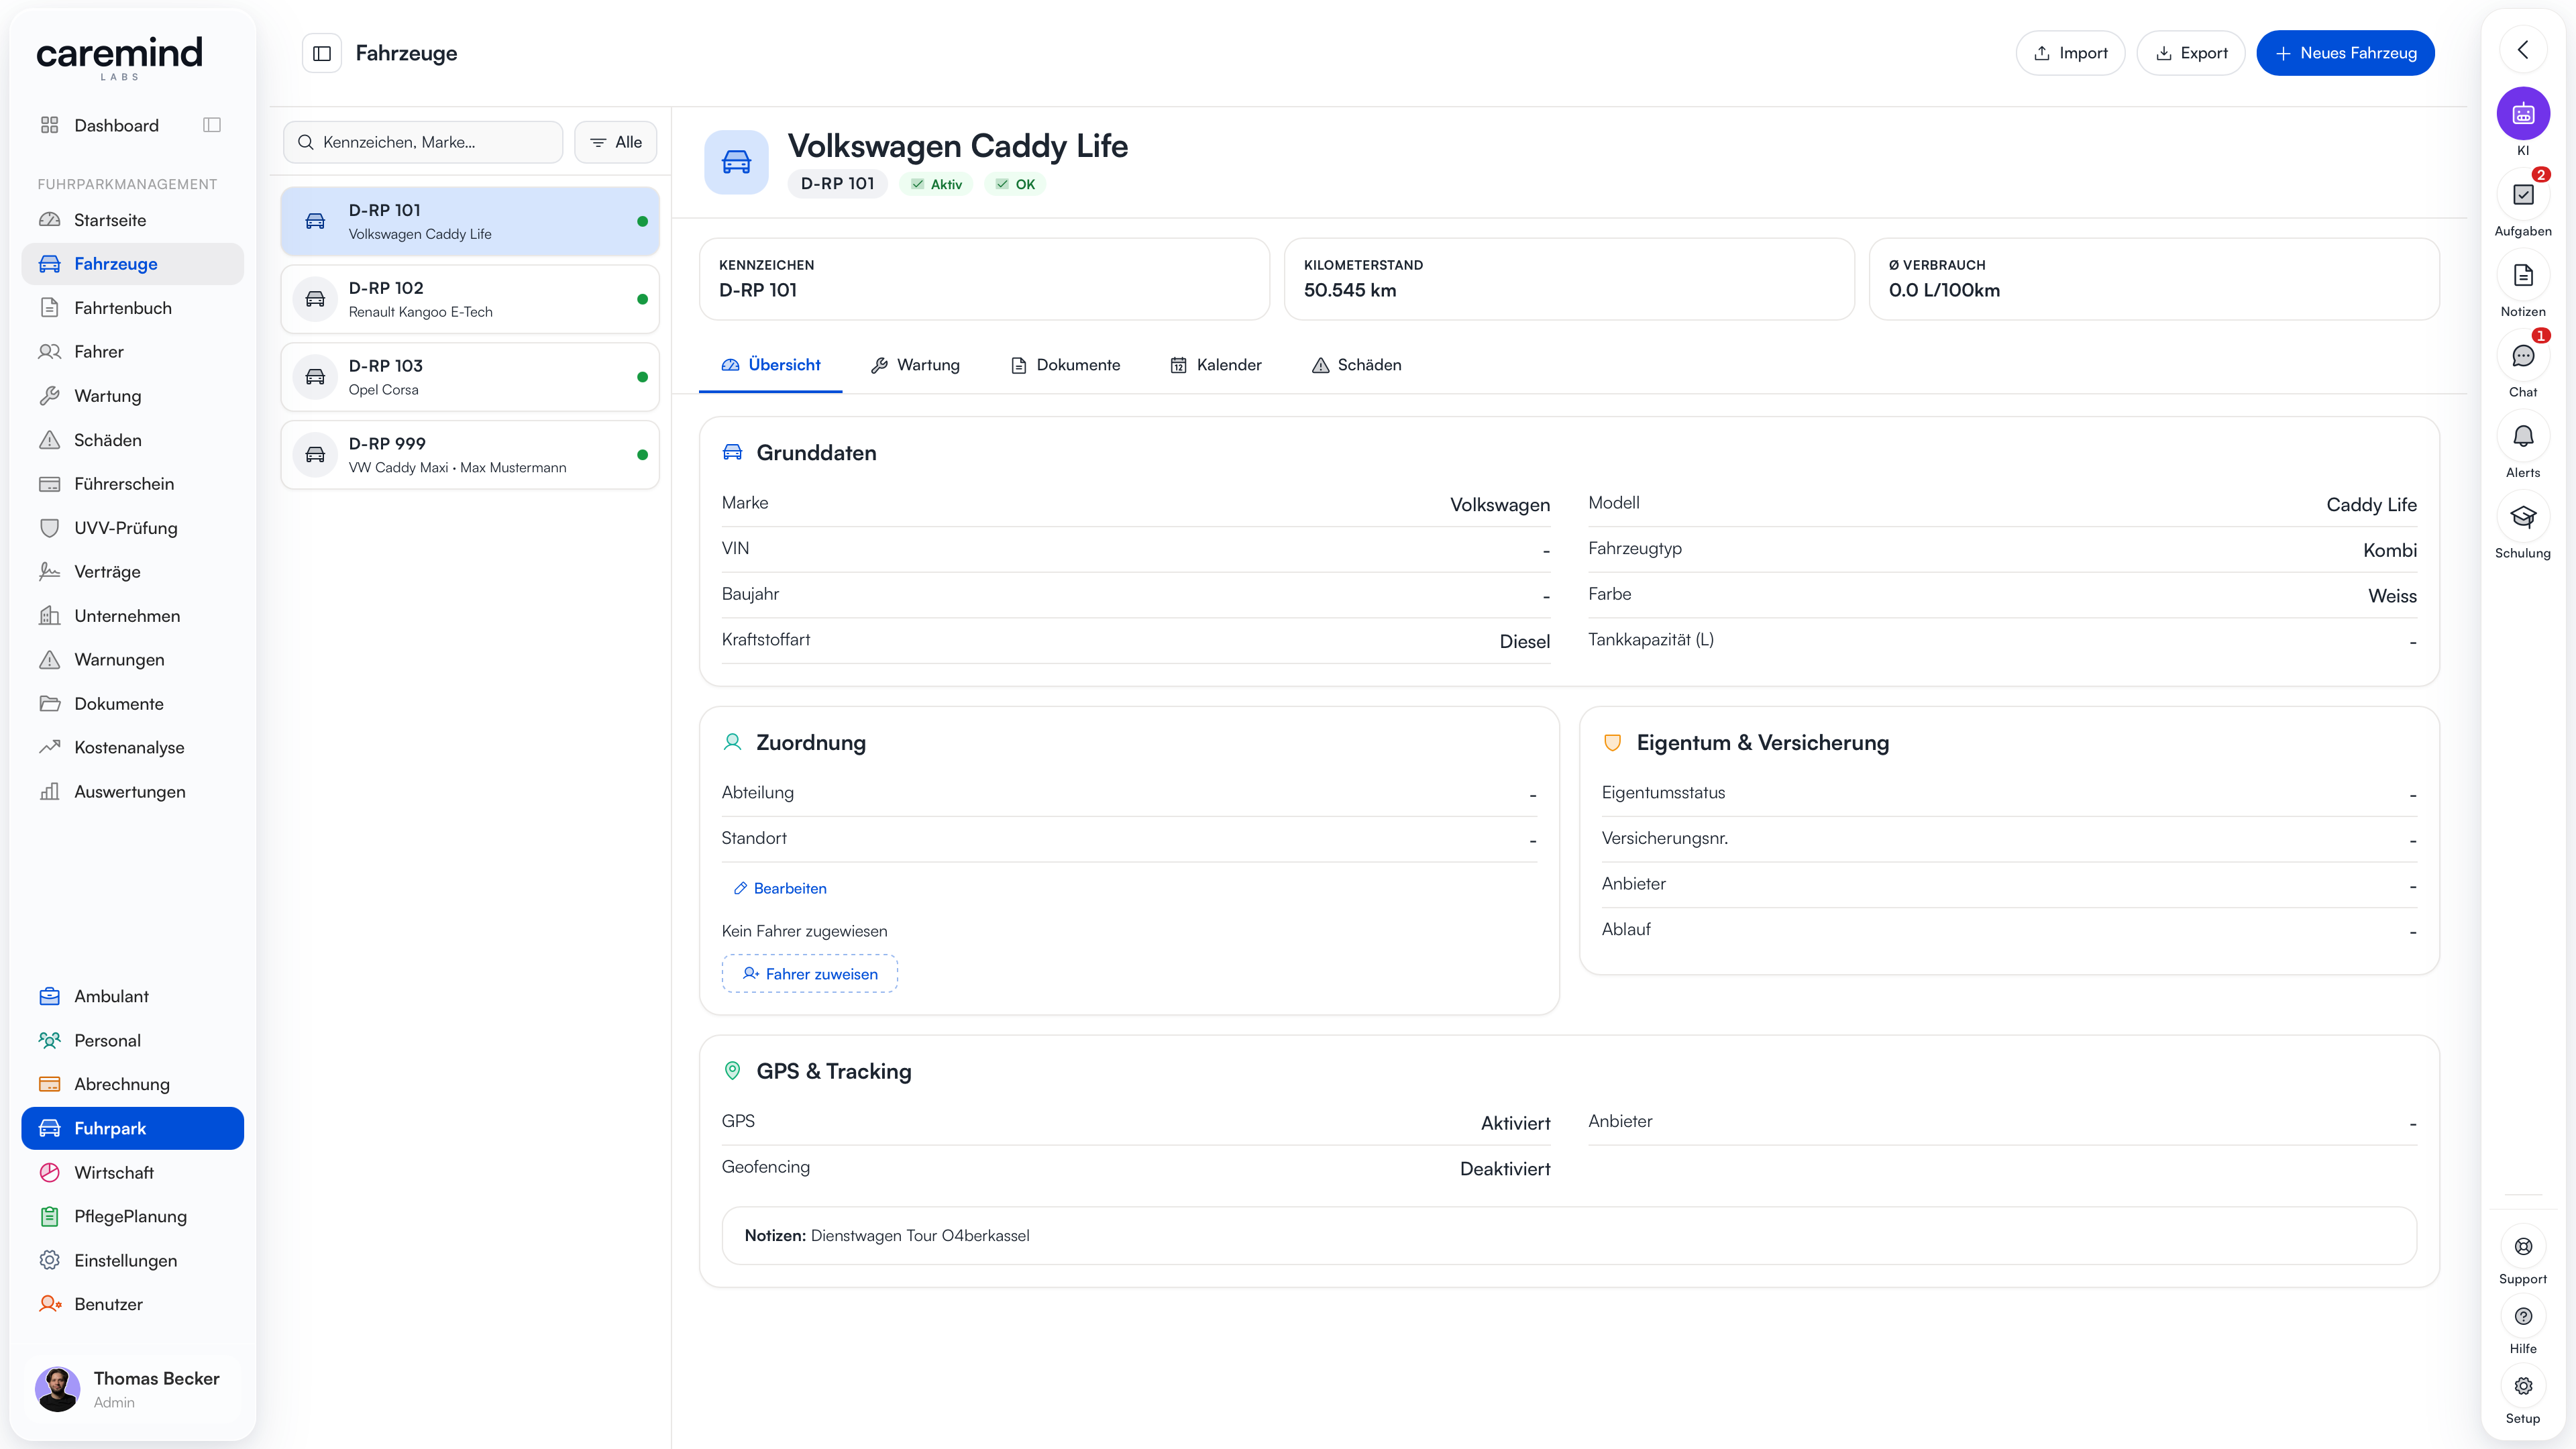The height and width of the screenshot is (1449, 2576).
Task: Select vehicle D-RP 102 Renault Kangoo
Action: pyautogui.click(x=470, y=299)
